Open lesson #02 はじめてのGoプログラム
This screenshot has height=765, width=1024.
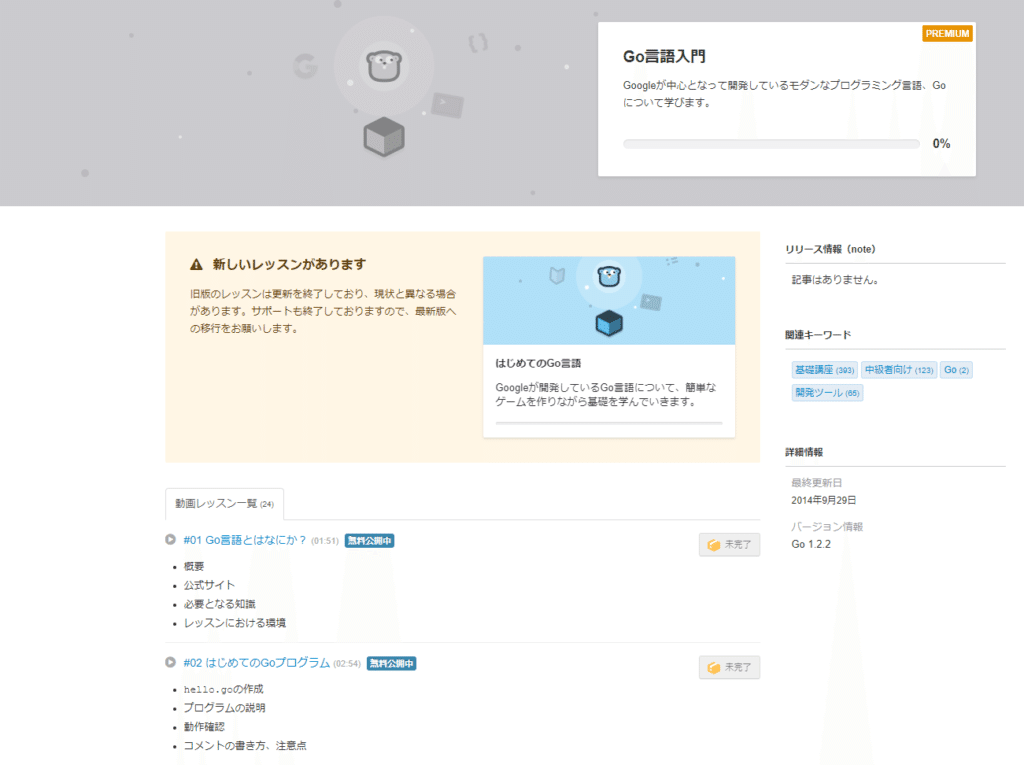[x=255, y=662]
